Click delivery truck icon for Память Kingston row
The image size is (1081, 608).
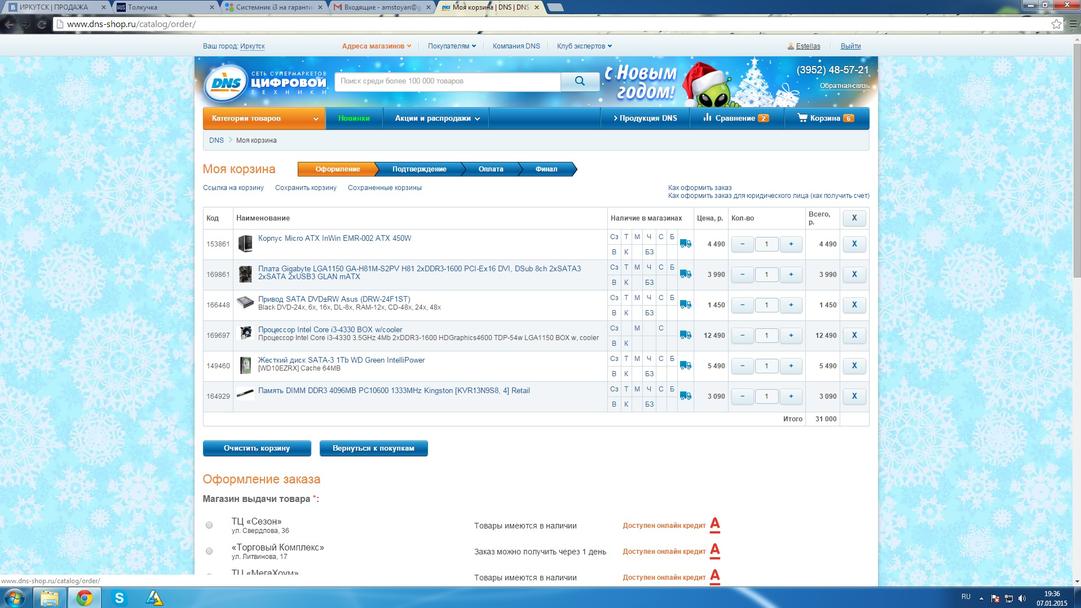pos(685,396)
